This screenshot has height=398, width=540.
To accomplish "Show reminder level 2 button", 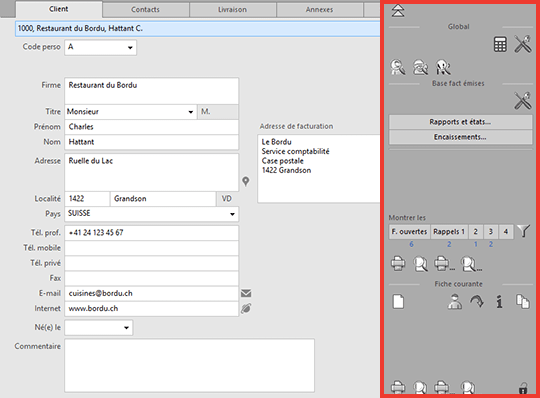I will (x=476, y=232).
